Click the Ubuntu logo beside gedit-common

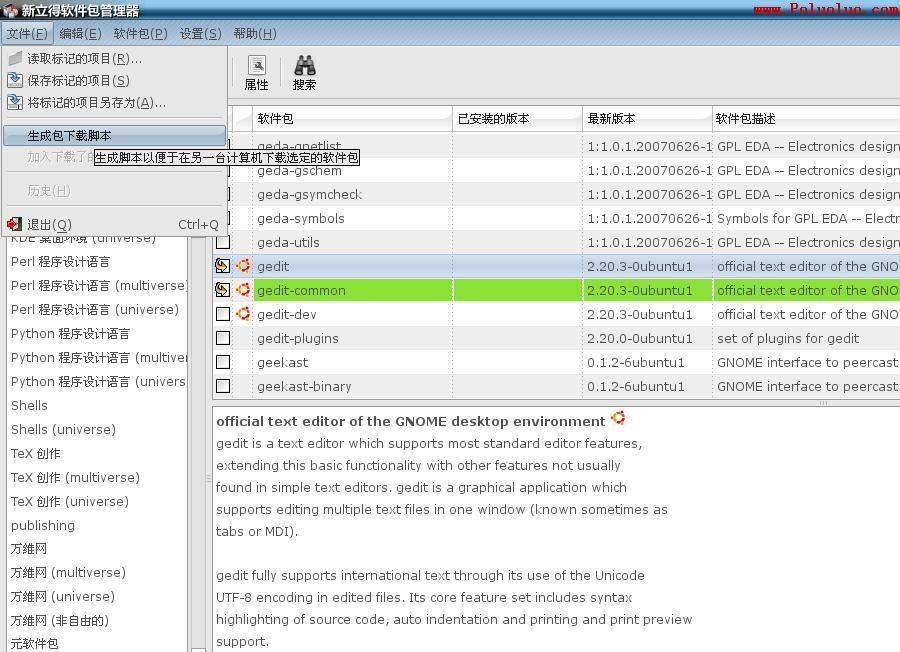[x=243, y=290]
